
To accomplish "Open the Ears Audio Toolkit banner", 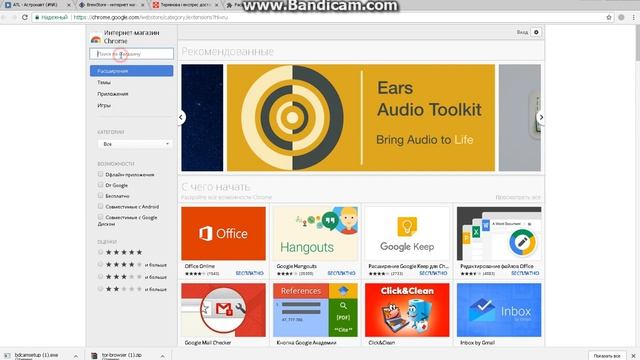I will (x=361, y=118).
